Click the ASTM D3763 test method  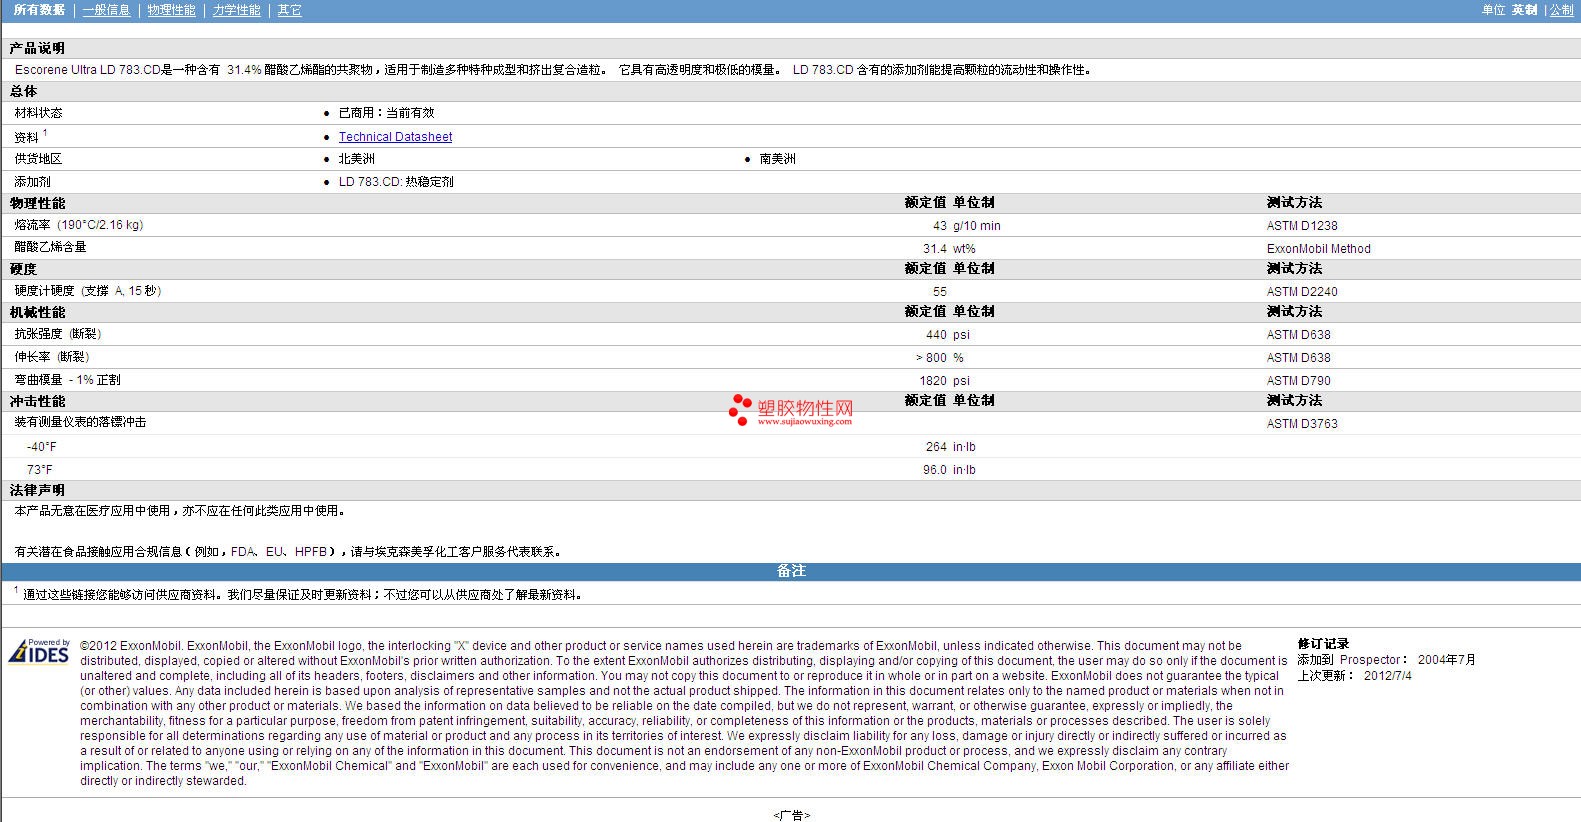tap(1302, 424)
